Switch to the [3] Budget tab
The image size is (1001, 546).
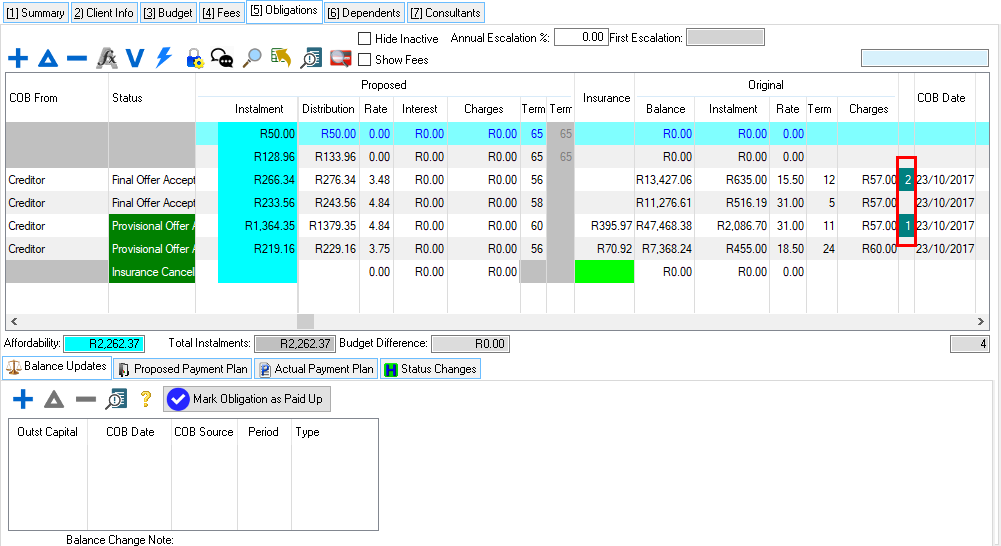click(x=168, y=13)
